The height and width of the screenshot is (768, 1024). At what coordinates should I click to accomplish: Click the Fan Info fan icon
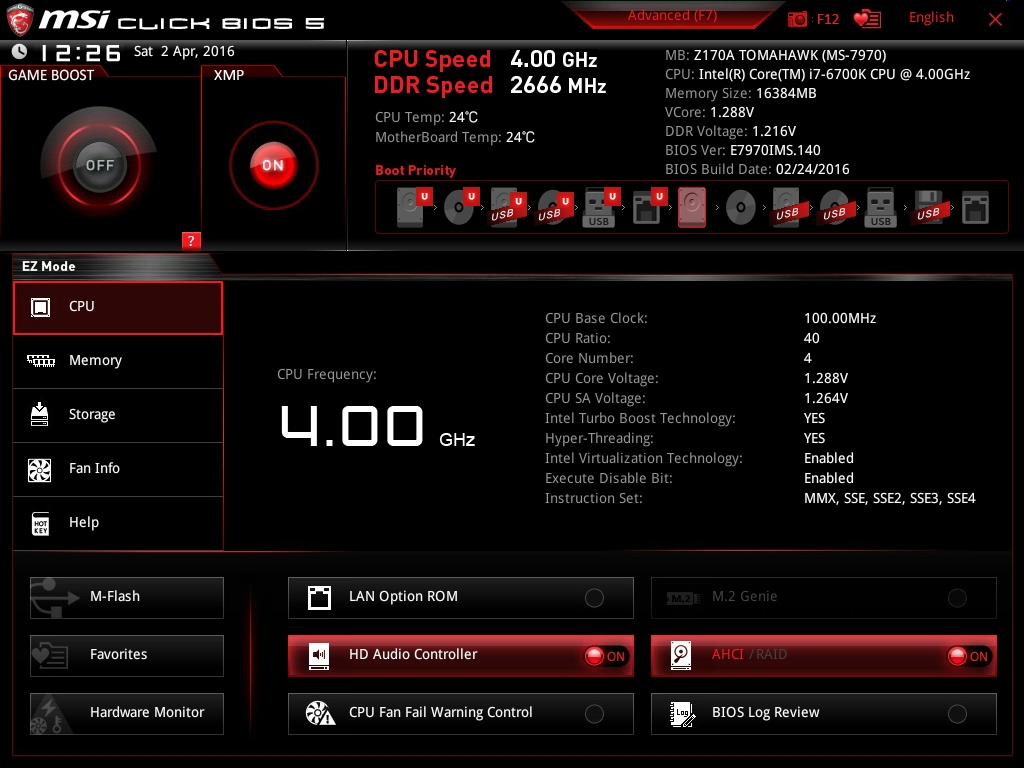point(40,469)
